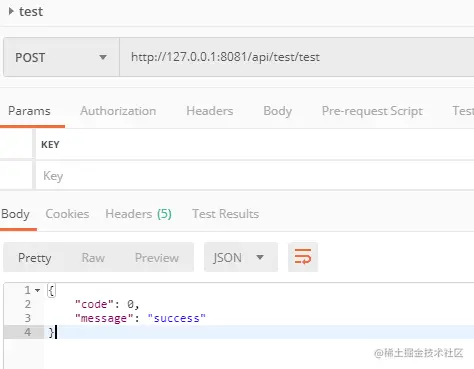
Task: Click the Key parameter input field
Action: tap(255, 175)
